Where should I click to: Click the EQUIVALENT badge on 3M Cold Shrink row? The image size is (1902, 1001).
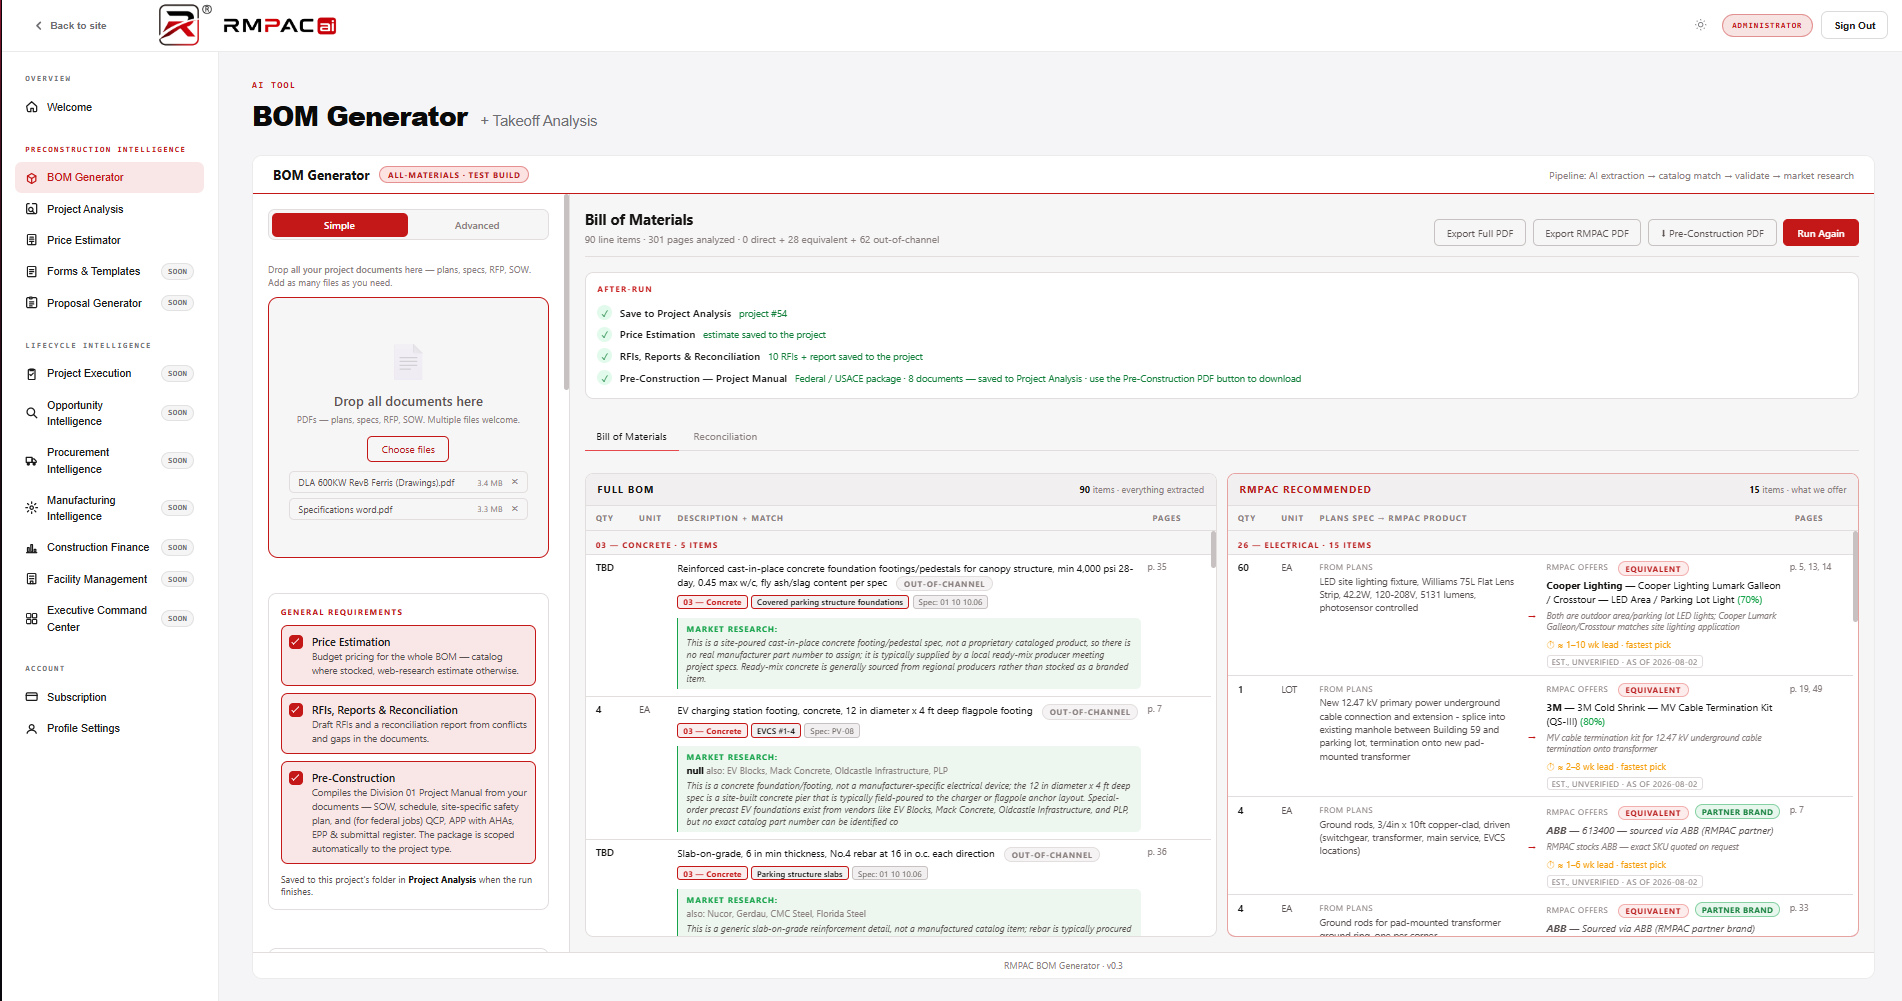(x=1653, y=690)
